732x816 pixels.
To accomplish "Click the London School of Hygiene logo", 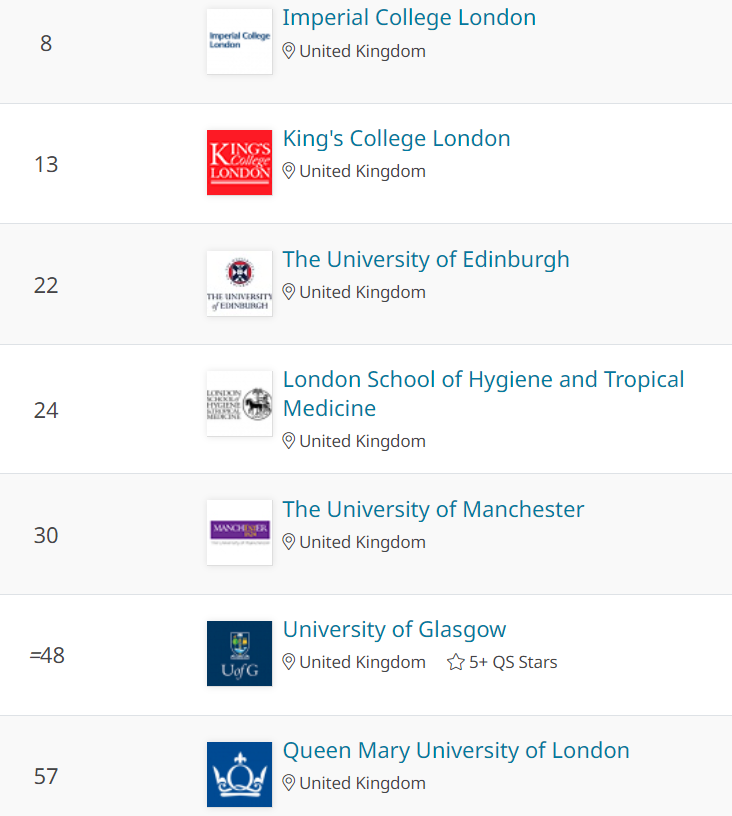I will click(x=239, y=403).
